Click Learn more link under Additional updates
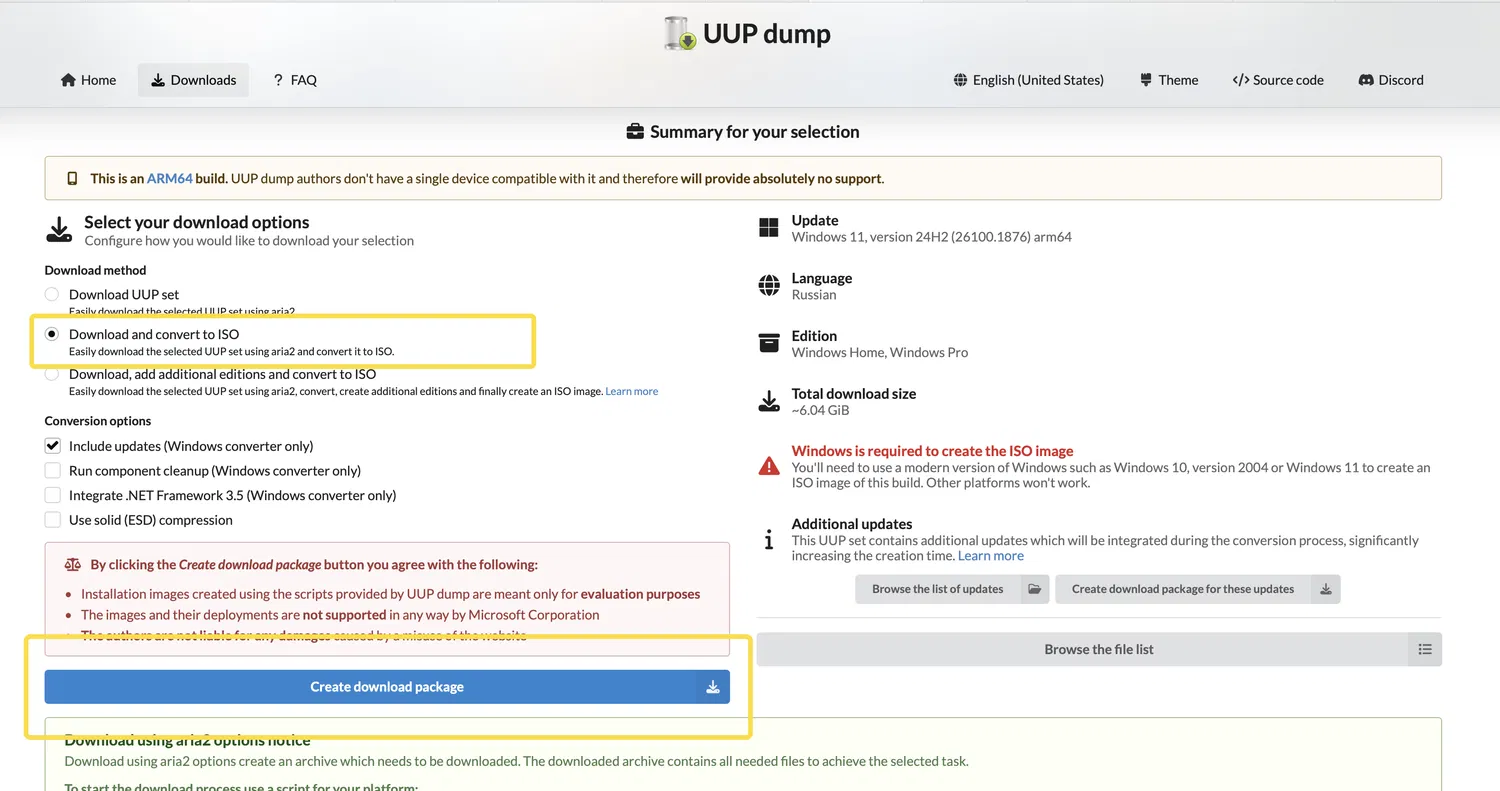The width and height of the screenshot is (1500, 791). [990, 556]
